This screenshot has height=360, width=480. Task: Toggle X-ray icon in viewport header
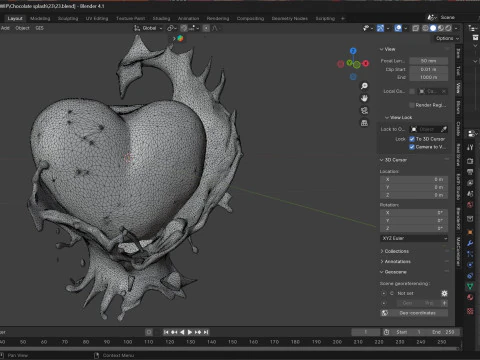(415, 28)
